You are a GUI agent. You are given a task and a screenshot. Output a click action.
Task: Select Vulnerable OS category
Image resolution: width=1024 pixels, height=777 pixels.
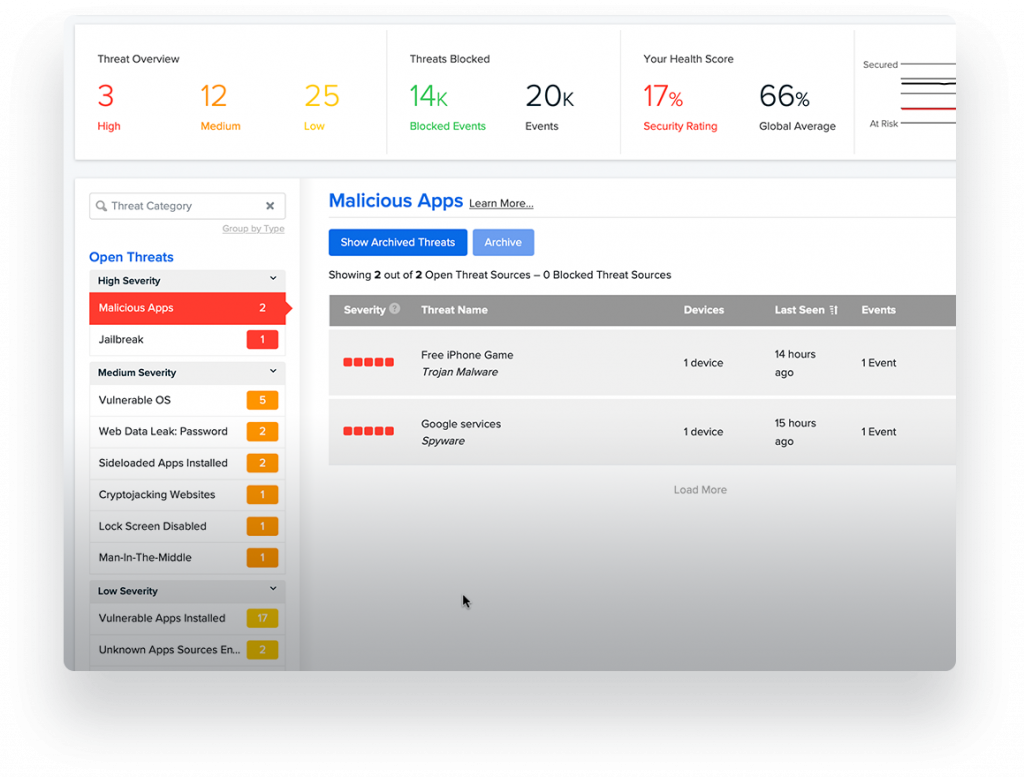point(187,400)
